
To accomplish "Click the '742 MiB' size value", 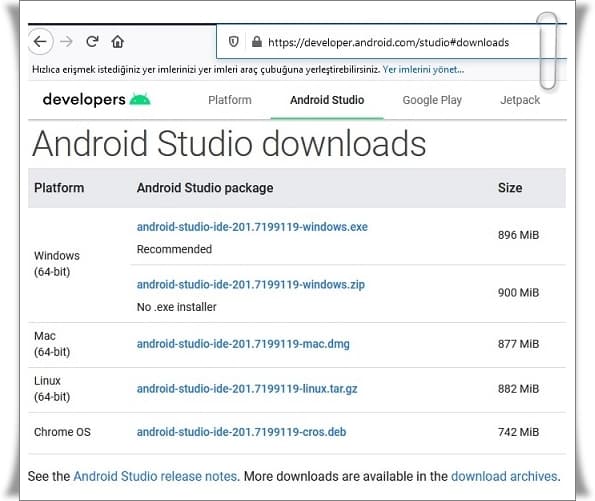I will (518, 432).
